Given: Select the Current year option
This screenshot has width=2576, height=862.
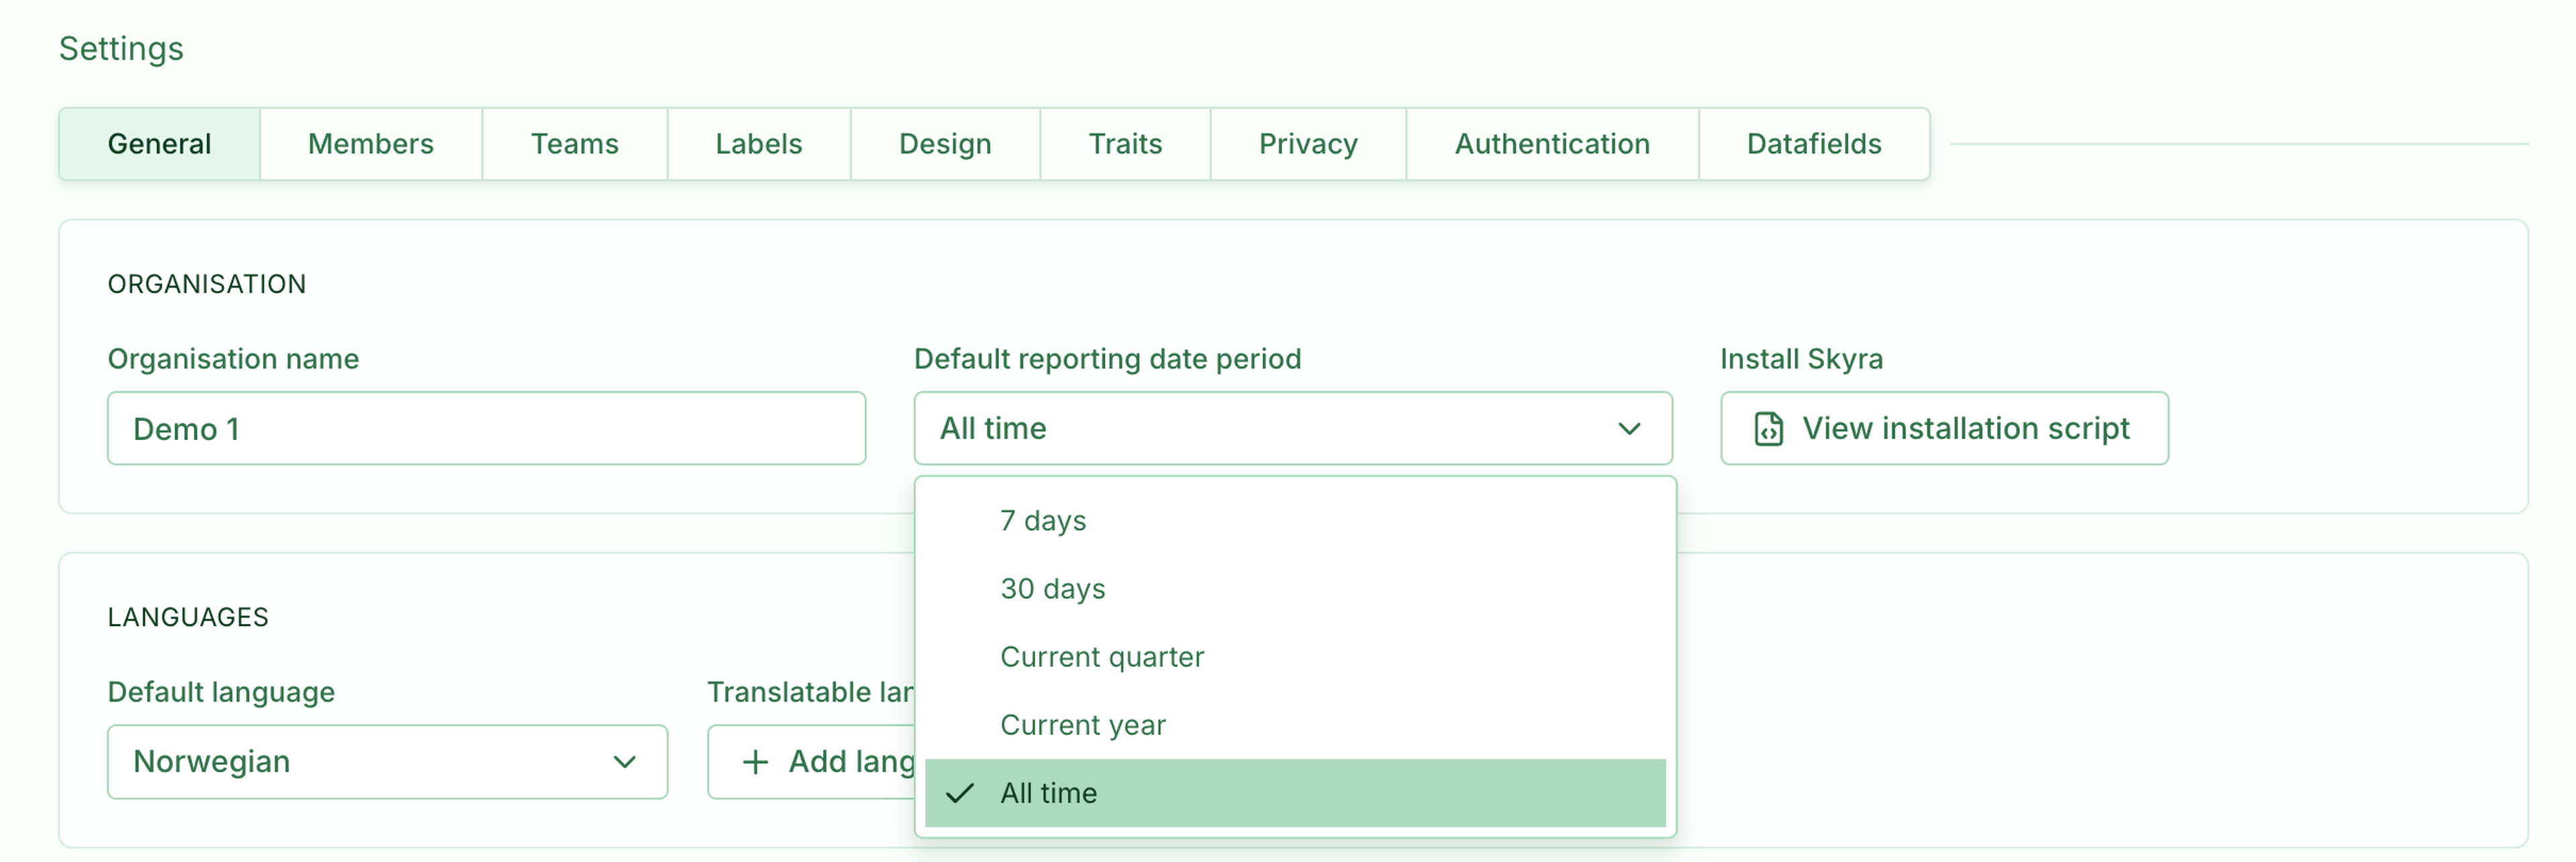Looking at the screenshot, I should coord(1295,725).
